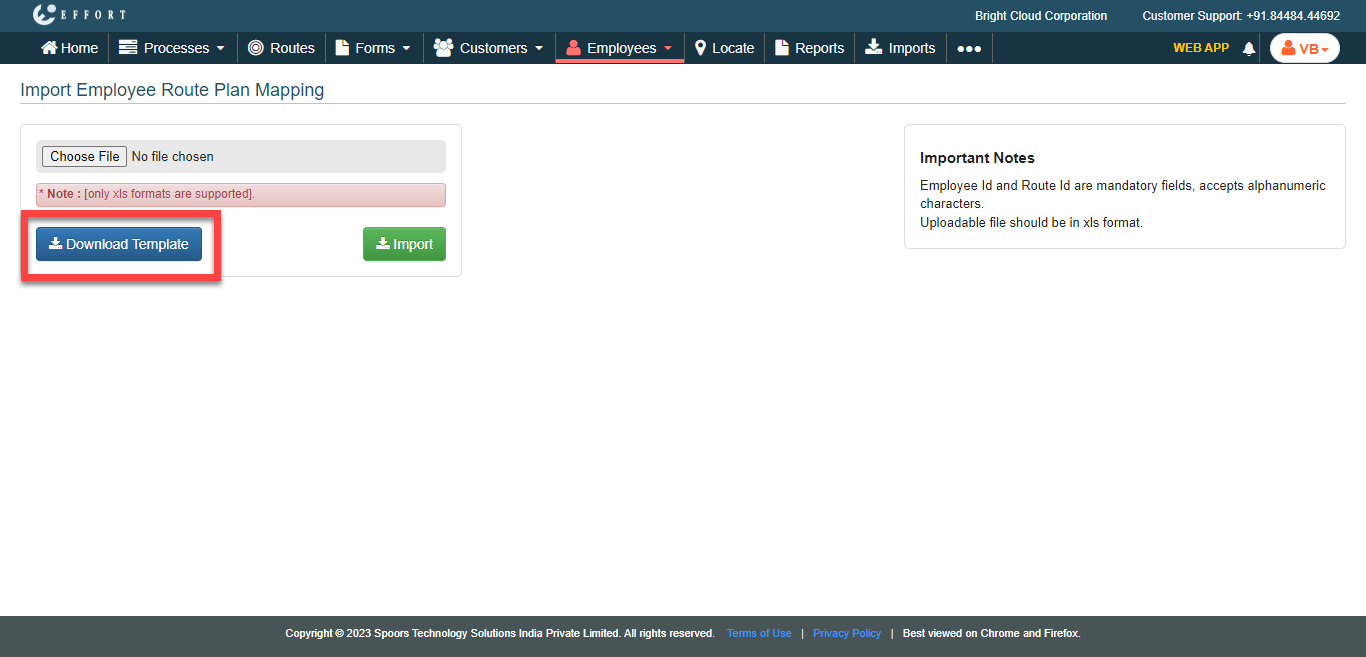
Task: Click the EFFORT logo icon
Action: tap(45, 15)
